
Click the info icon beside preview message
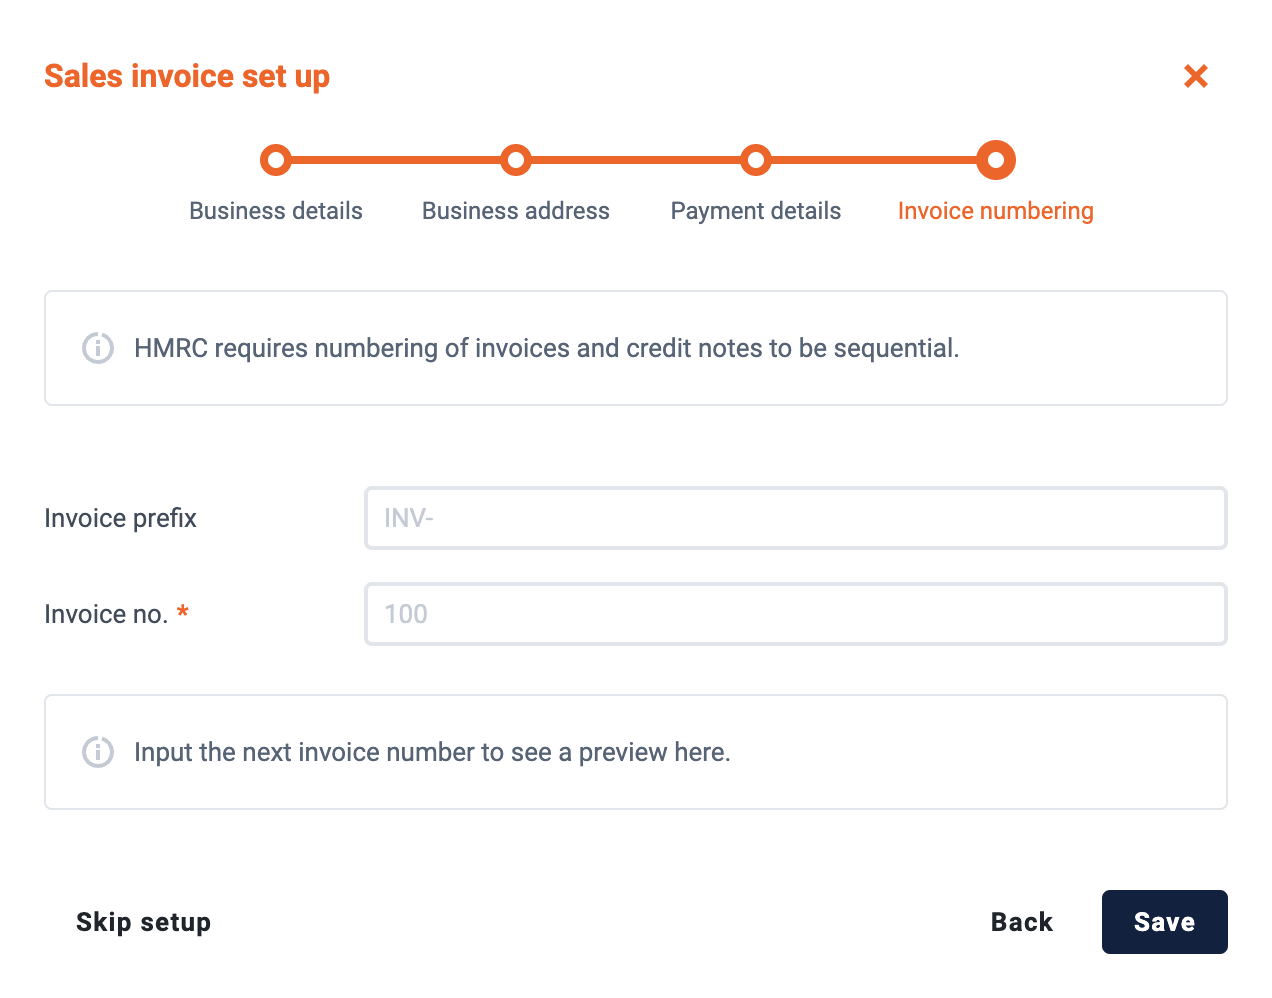98,752
